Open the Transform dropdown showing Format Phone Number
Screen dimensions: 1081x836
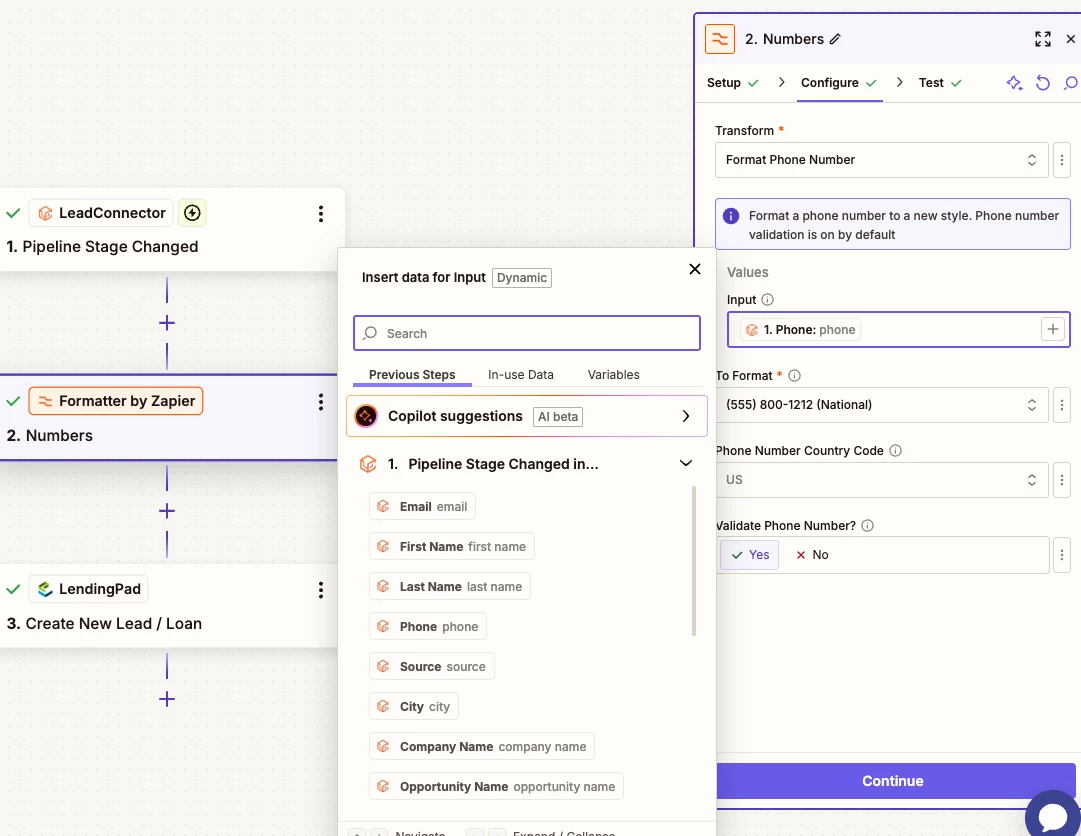pos(881,160)
